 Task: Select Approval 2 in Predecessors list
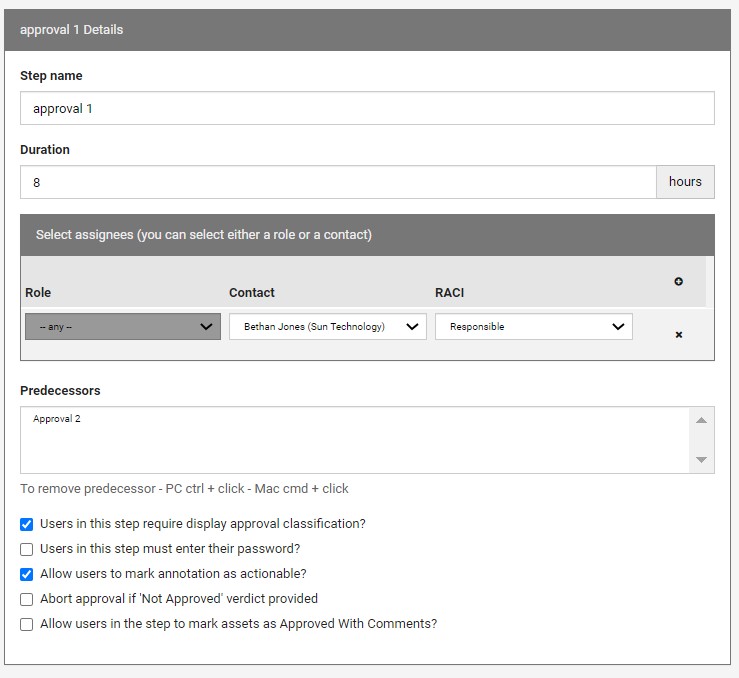57,419
